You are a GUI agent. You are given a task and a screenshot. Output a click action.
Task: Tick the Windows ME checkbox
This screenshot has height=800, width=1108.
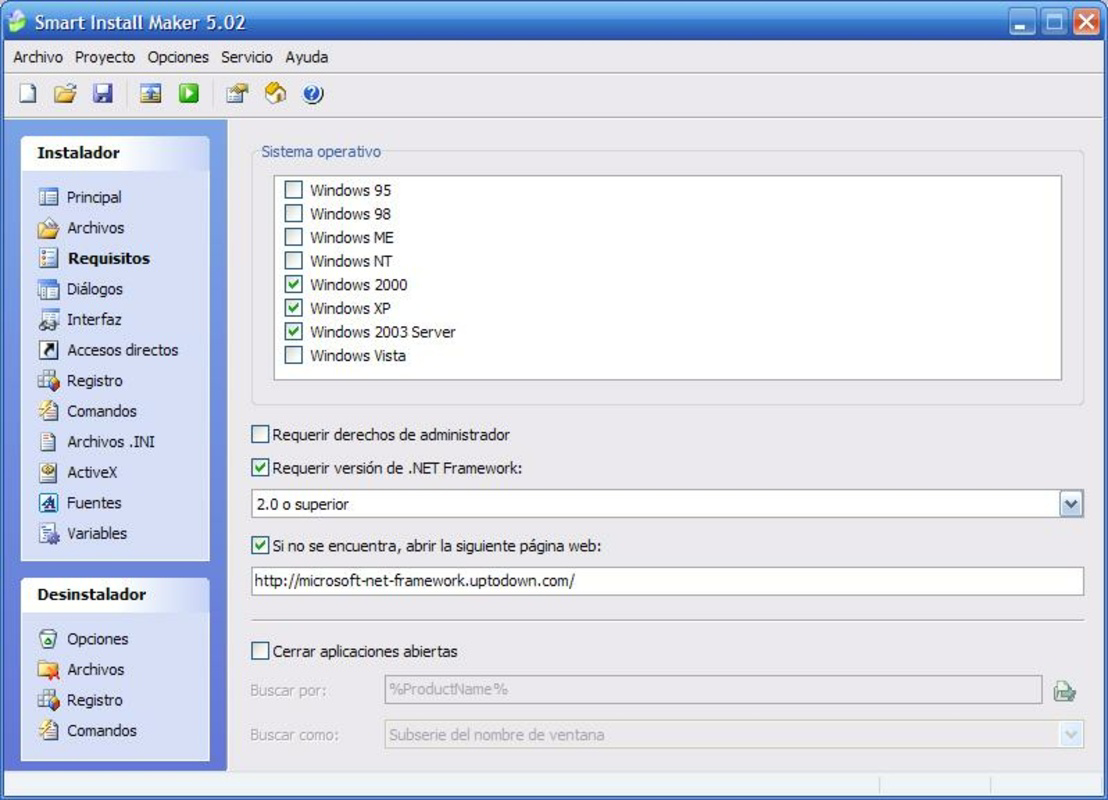[x=293, y=237]
